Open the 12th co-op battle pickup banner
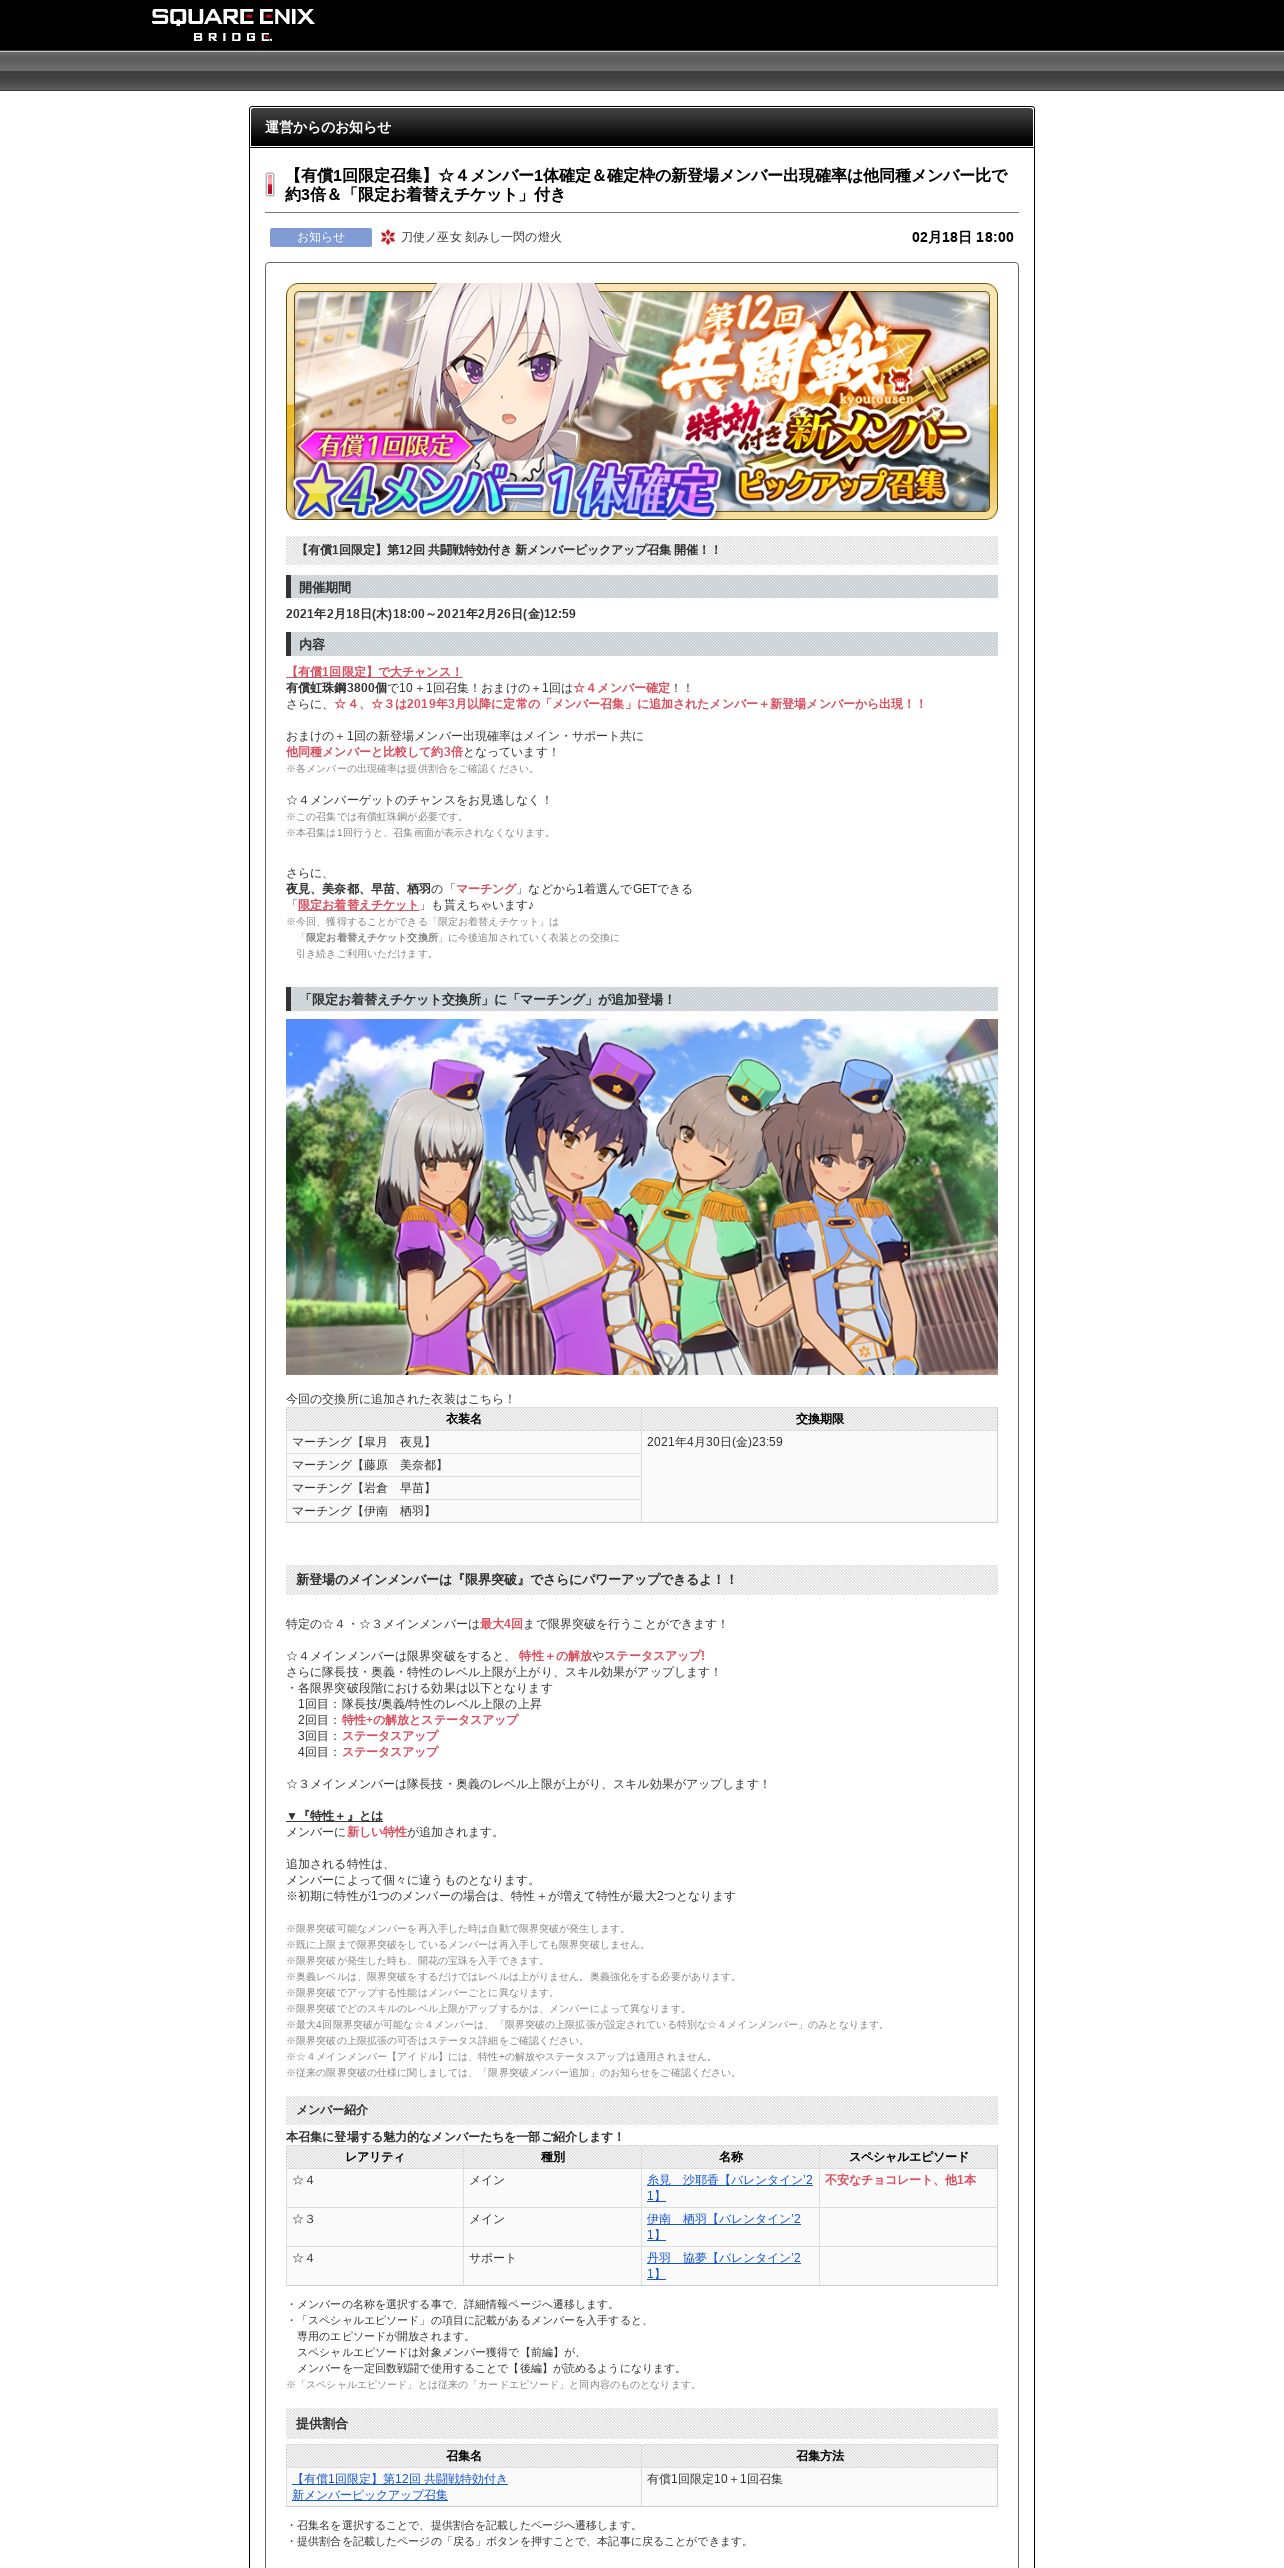Screen dimensions: 1284x2568 click(641, 401)
